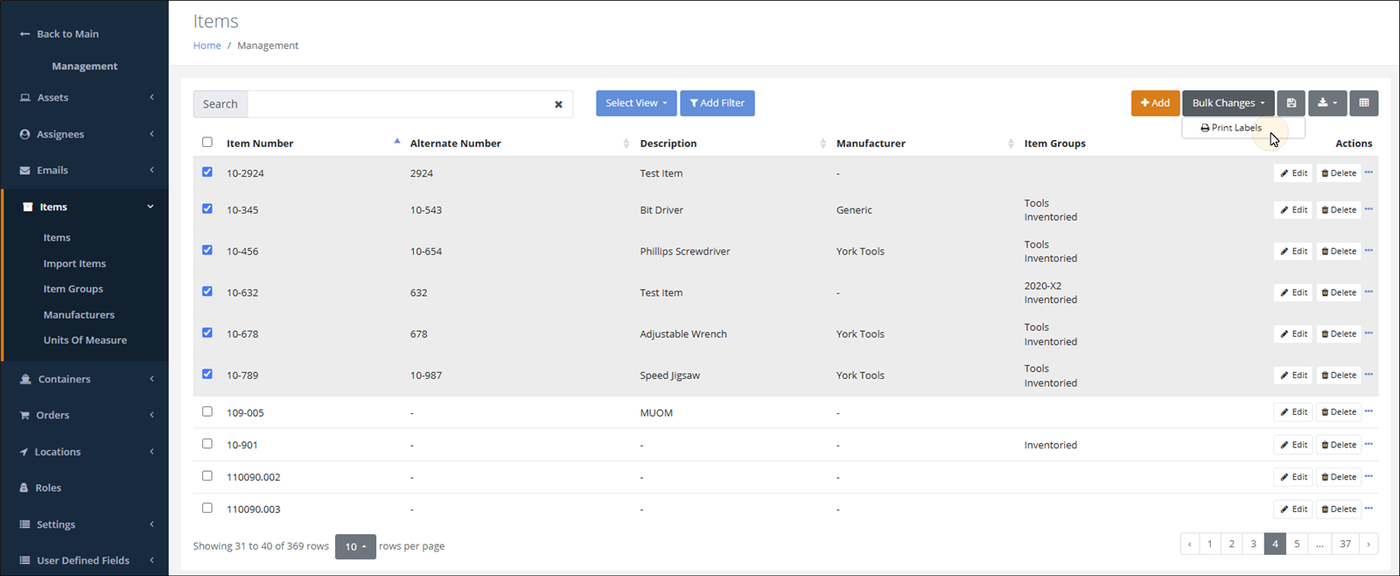This screenshot has height=576, width=1400.
Task: Uncheck the 10-2924 row checkbox
Action: point(207,172)
